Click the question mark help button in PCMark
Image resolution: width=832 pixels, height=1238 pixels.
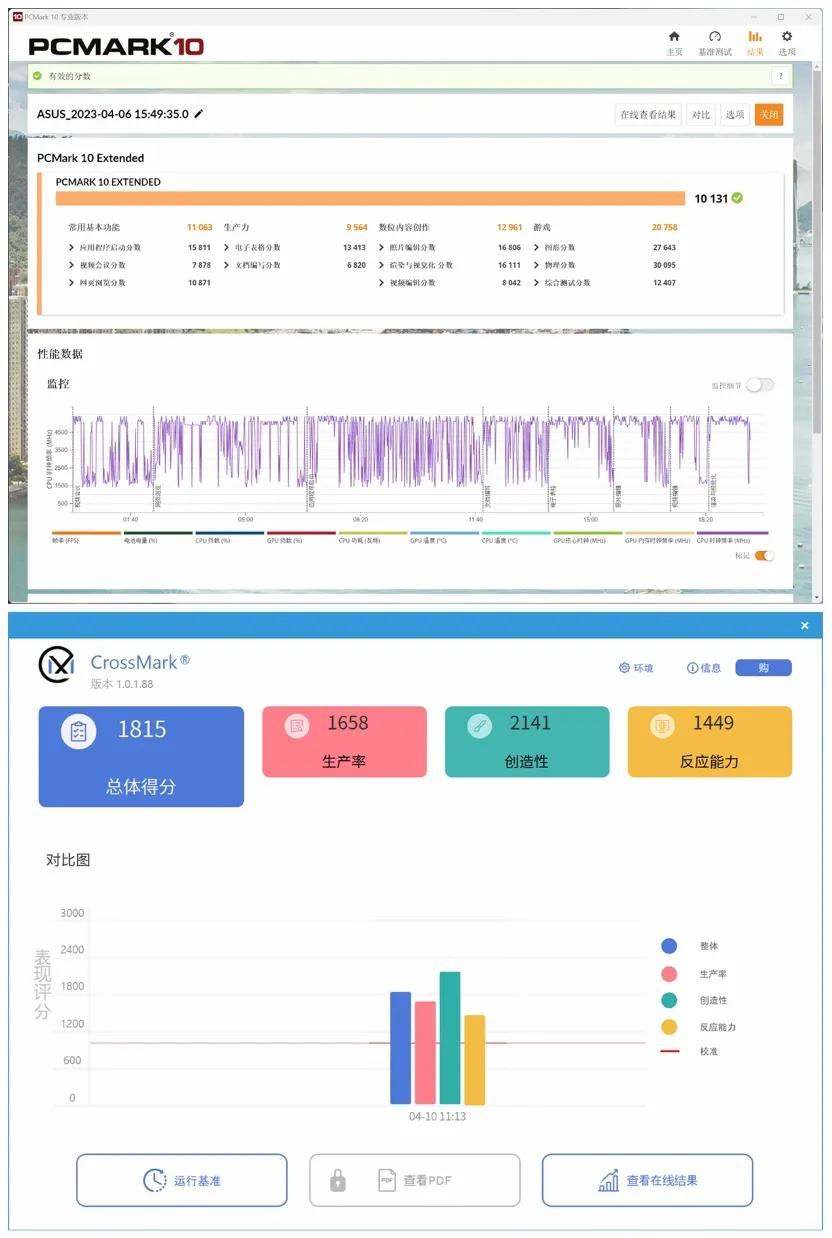(780, 76)
